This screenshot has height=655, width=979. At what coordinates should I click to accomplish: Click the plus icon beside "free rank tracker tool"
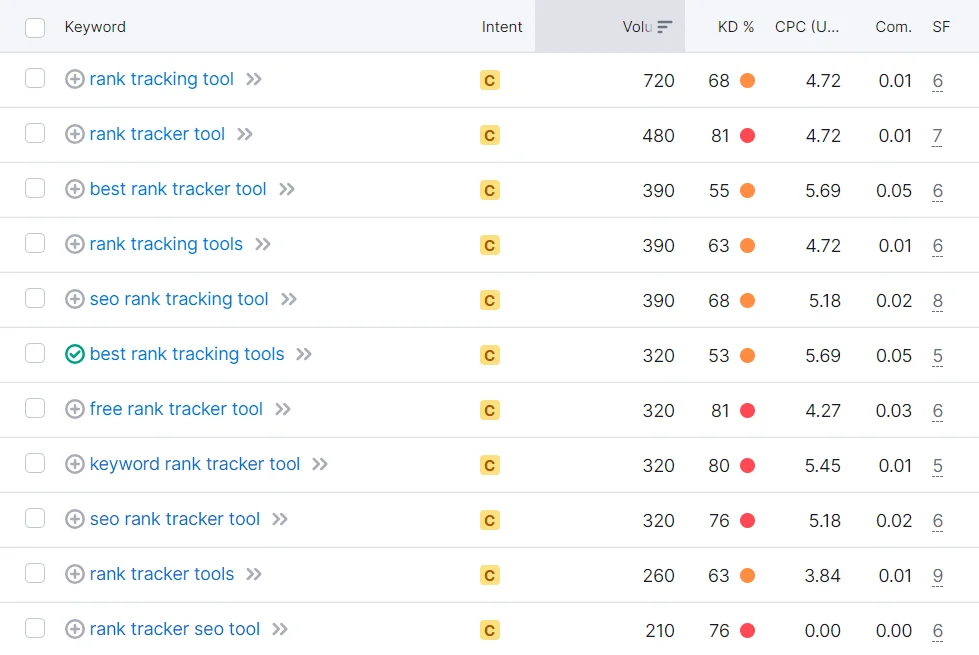(x=74, y=409)
